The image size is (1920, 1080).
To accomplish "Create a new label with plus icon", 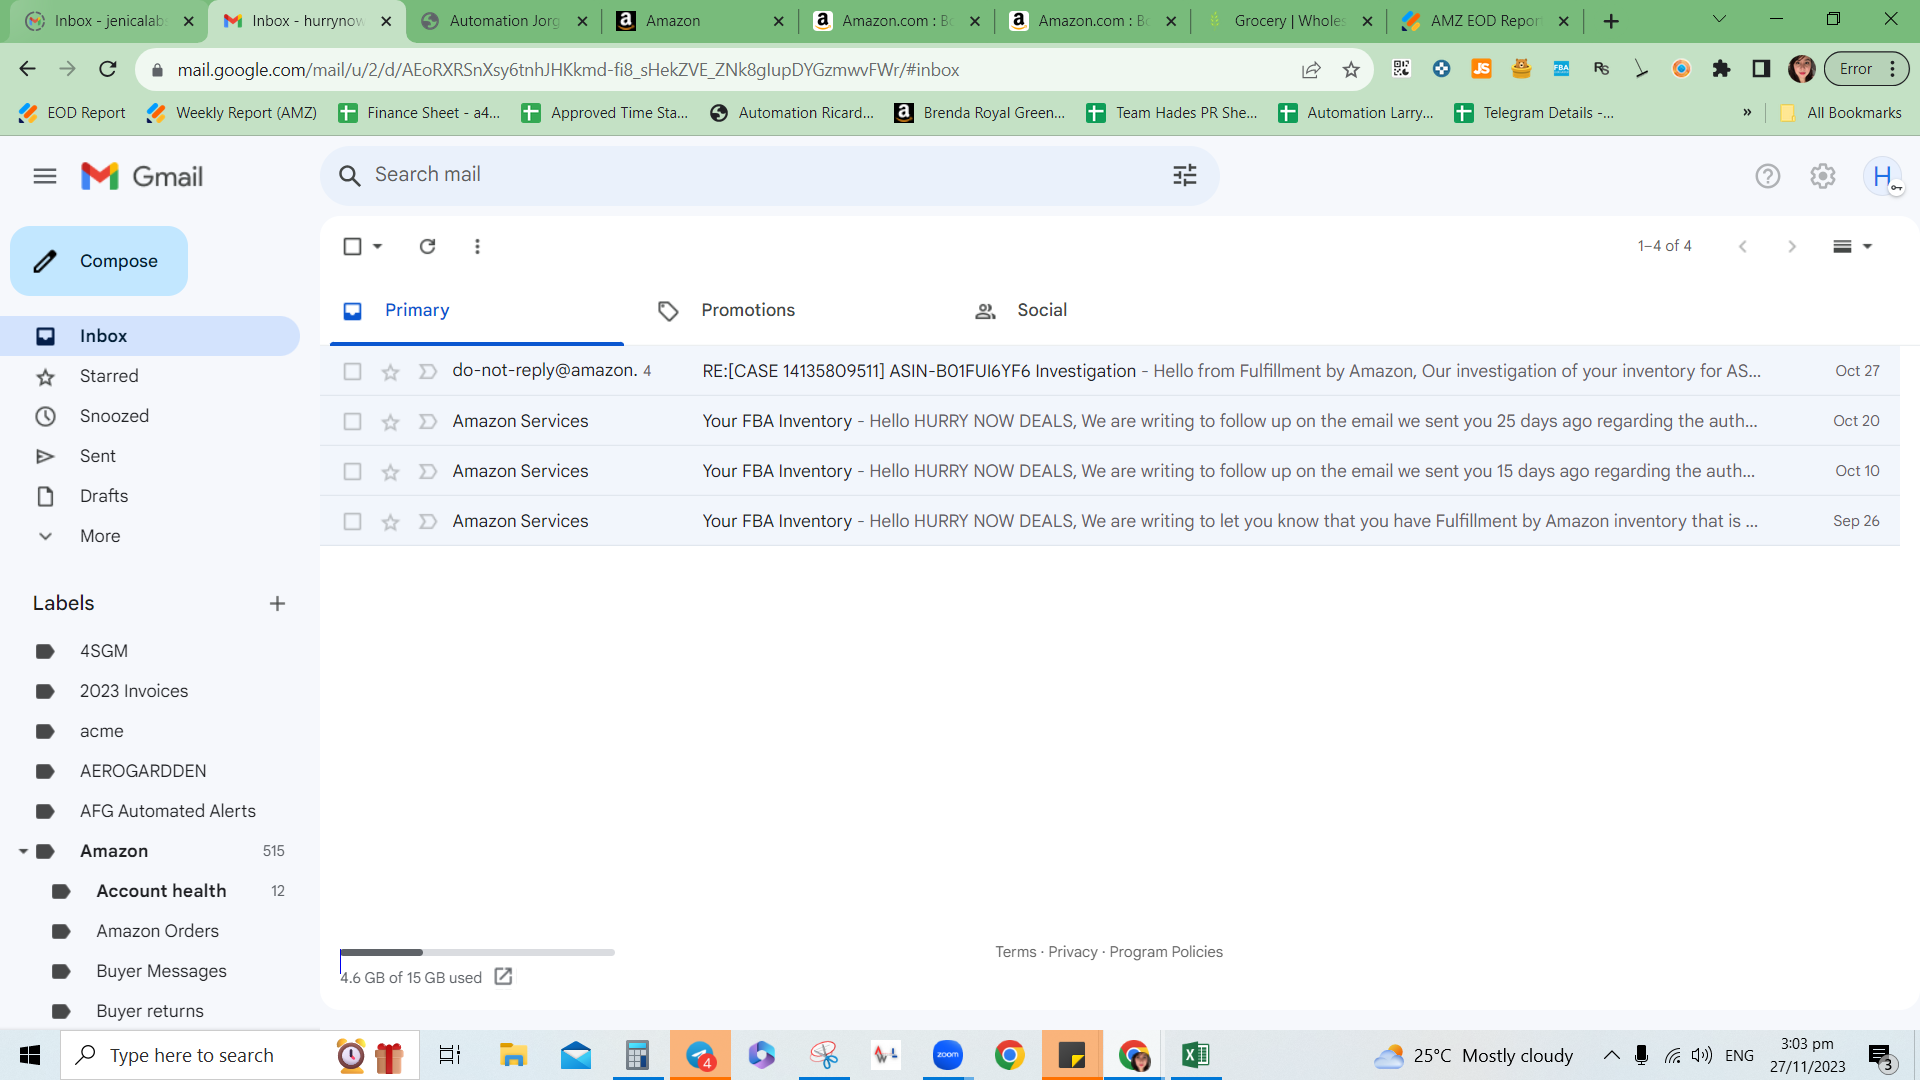I will click(277, 603).
